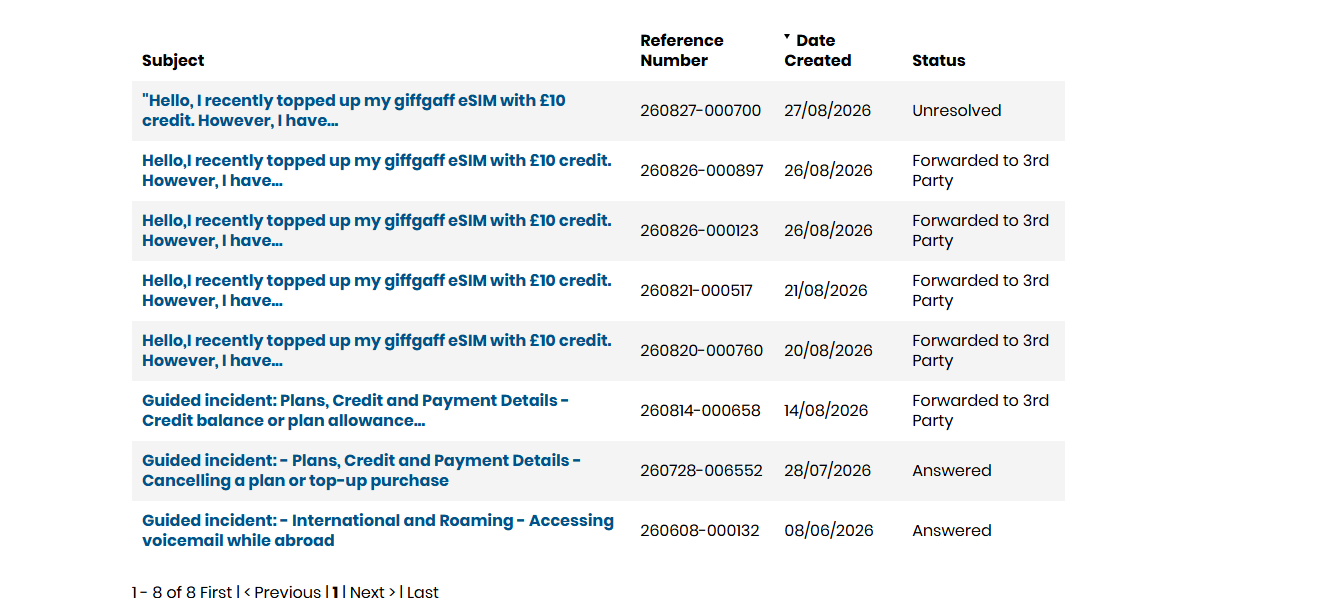
Task: Click the Next page link
Action: pos(373,592)
